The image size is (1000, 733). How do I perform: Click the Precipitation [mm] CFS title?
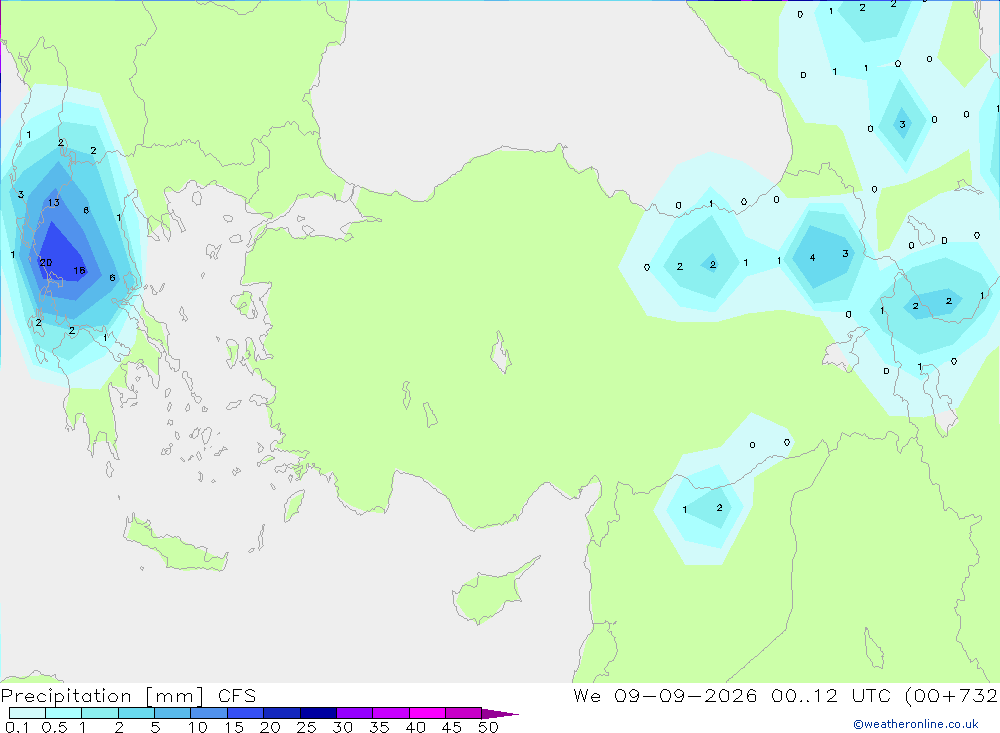[128, 695]
